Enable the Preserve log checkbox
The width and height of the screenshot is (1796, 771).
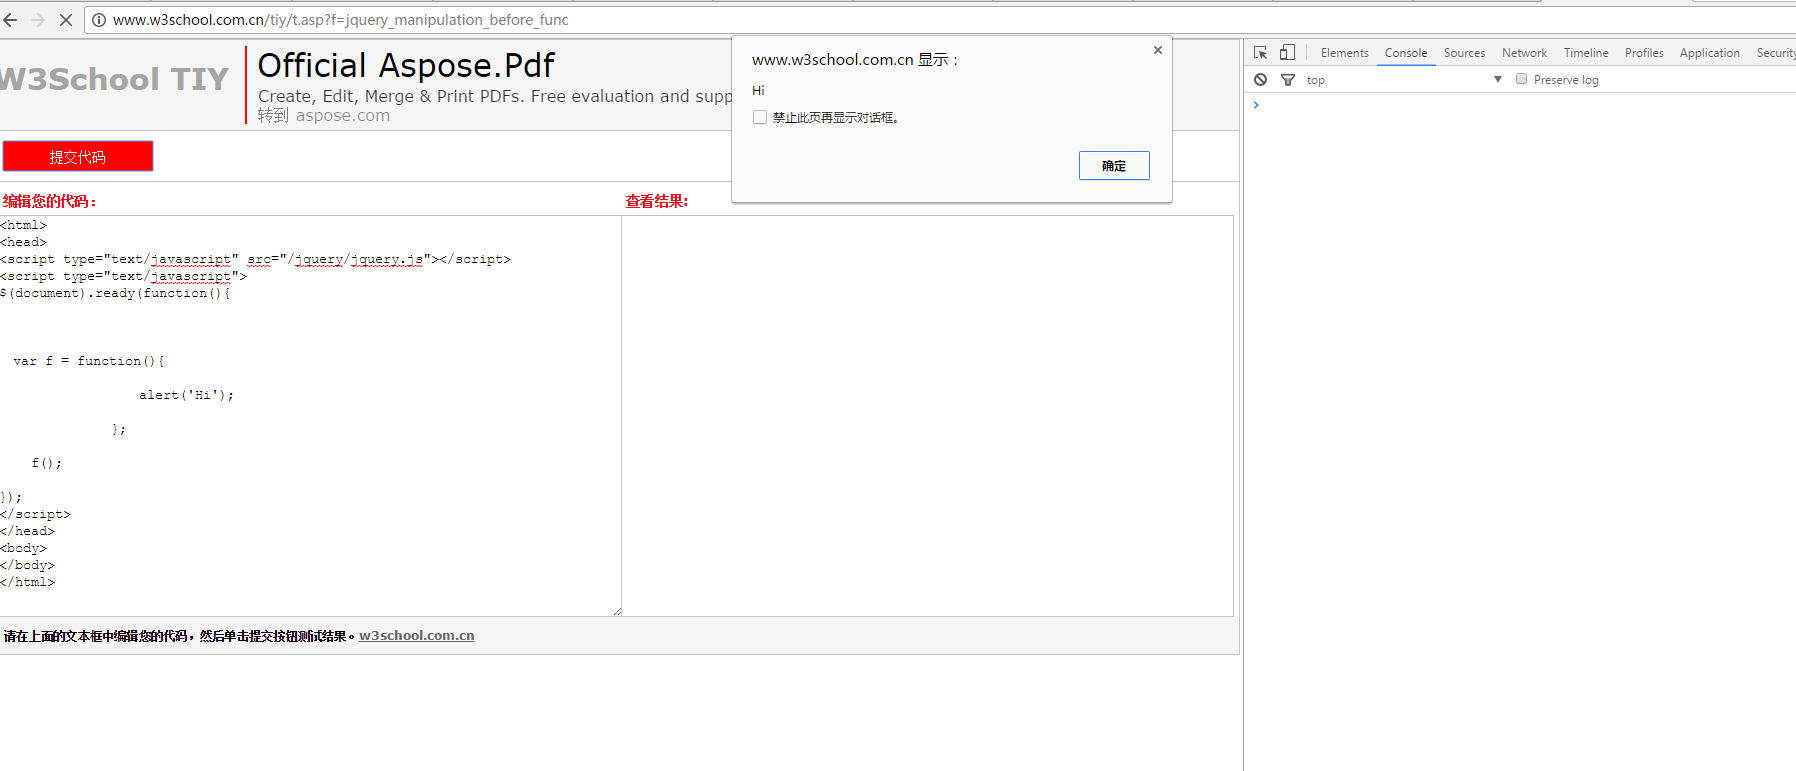pyautogui.click(x=1521, y=79)
